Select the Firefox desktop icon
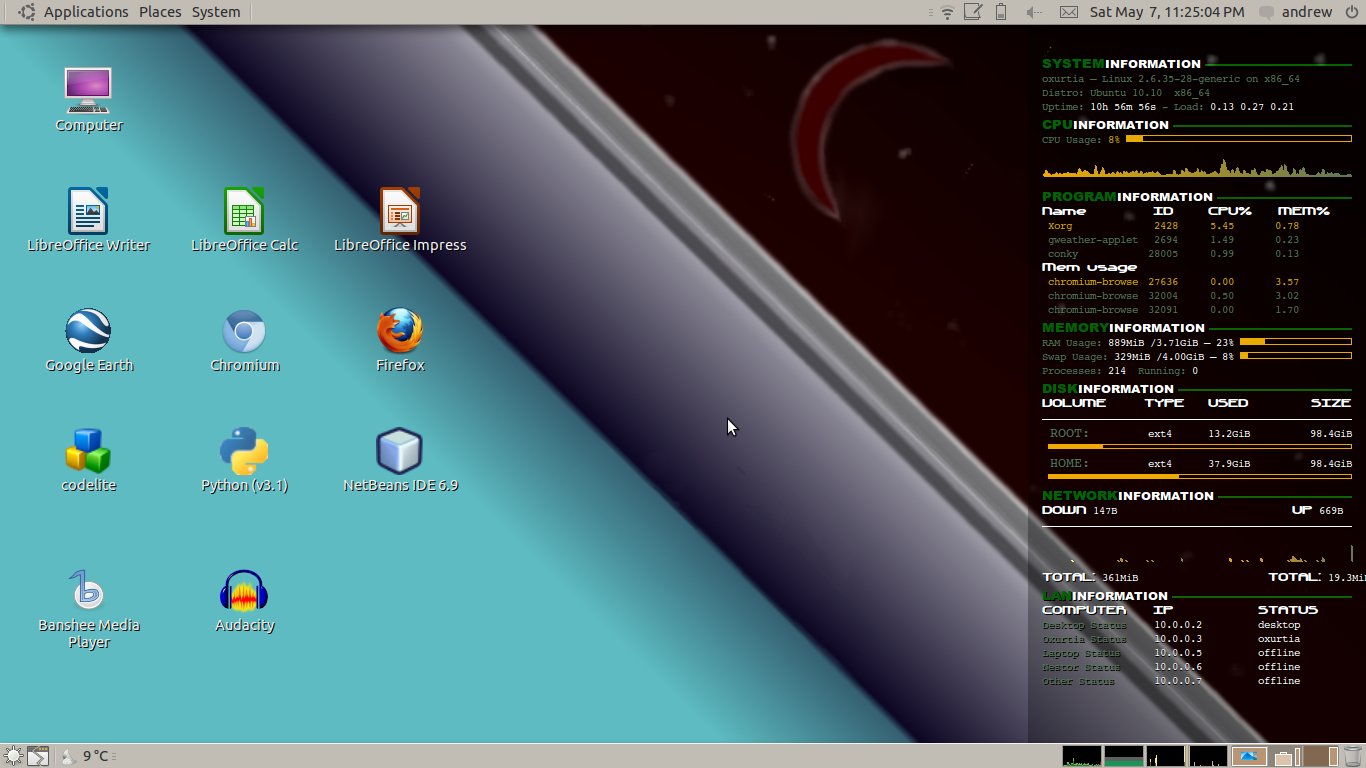Image resolution: width=1366 pixels, height=768 pixels. coord(400,340)
